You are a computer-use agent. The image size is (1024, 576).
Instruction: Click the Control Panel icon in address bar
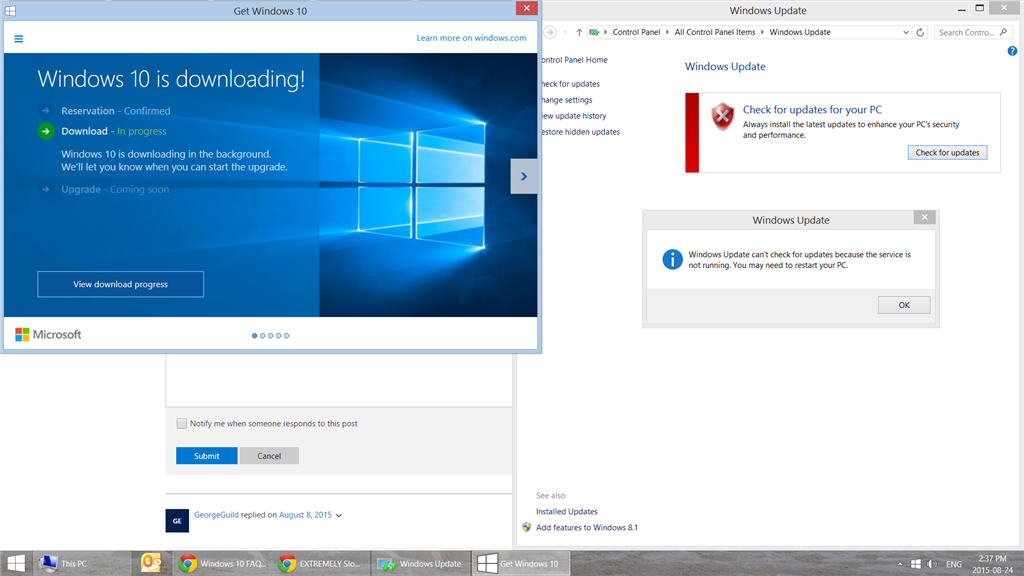point(594,32)
